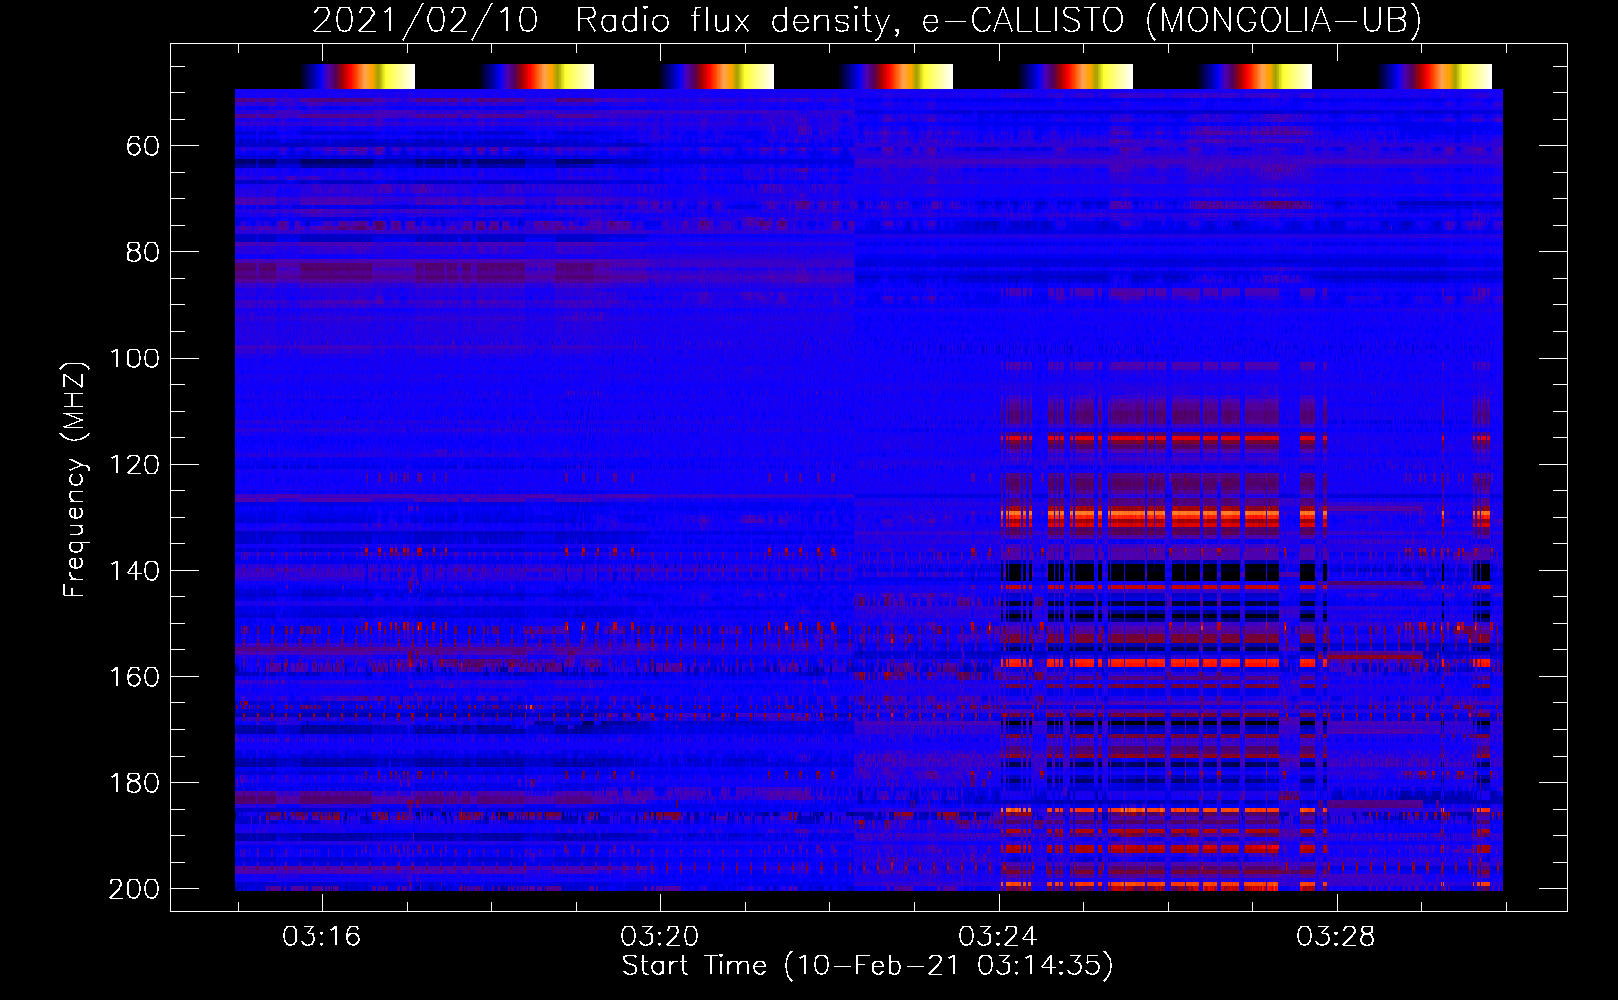
Task: Select the 120 frequency tick label
Action: pyautogui.click(x=134, y=465)
